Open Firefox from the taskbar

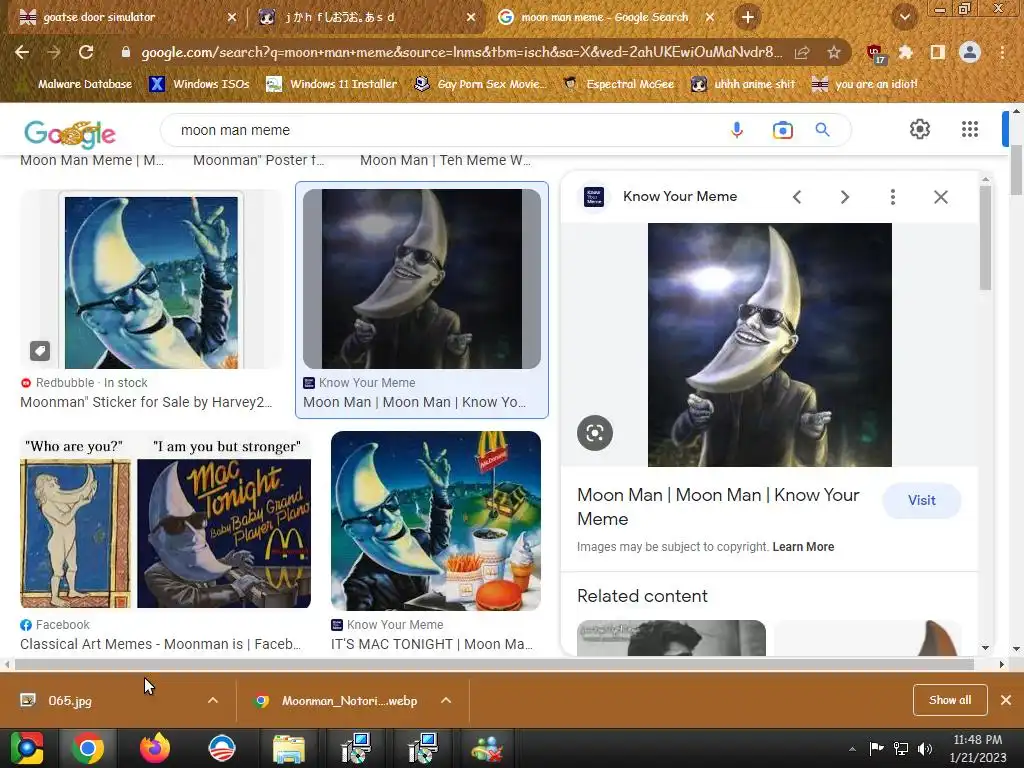[155, 748]
